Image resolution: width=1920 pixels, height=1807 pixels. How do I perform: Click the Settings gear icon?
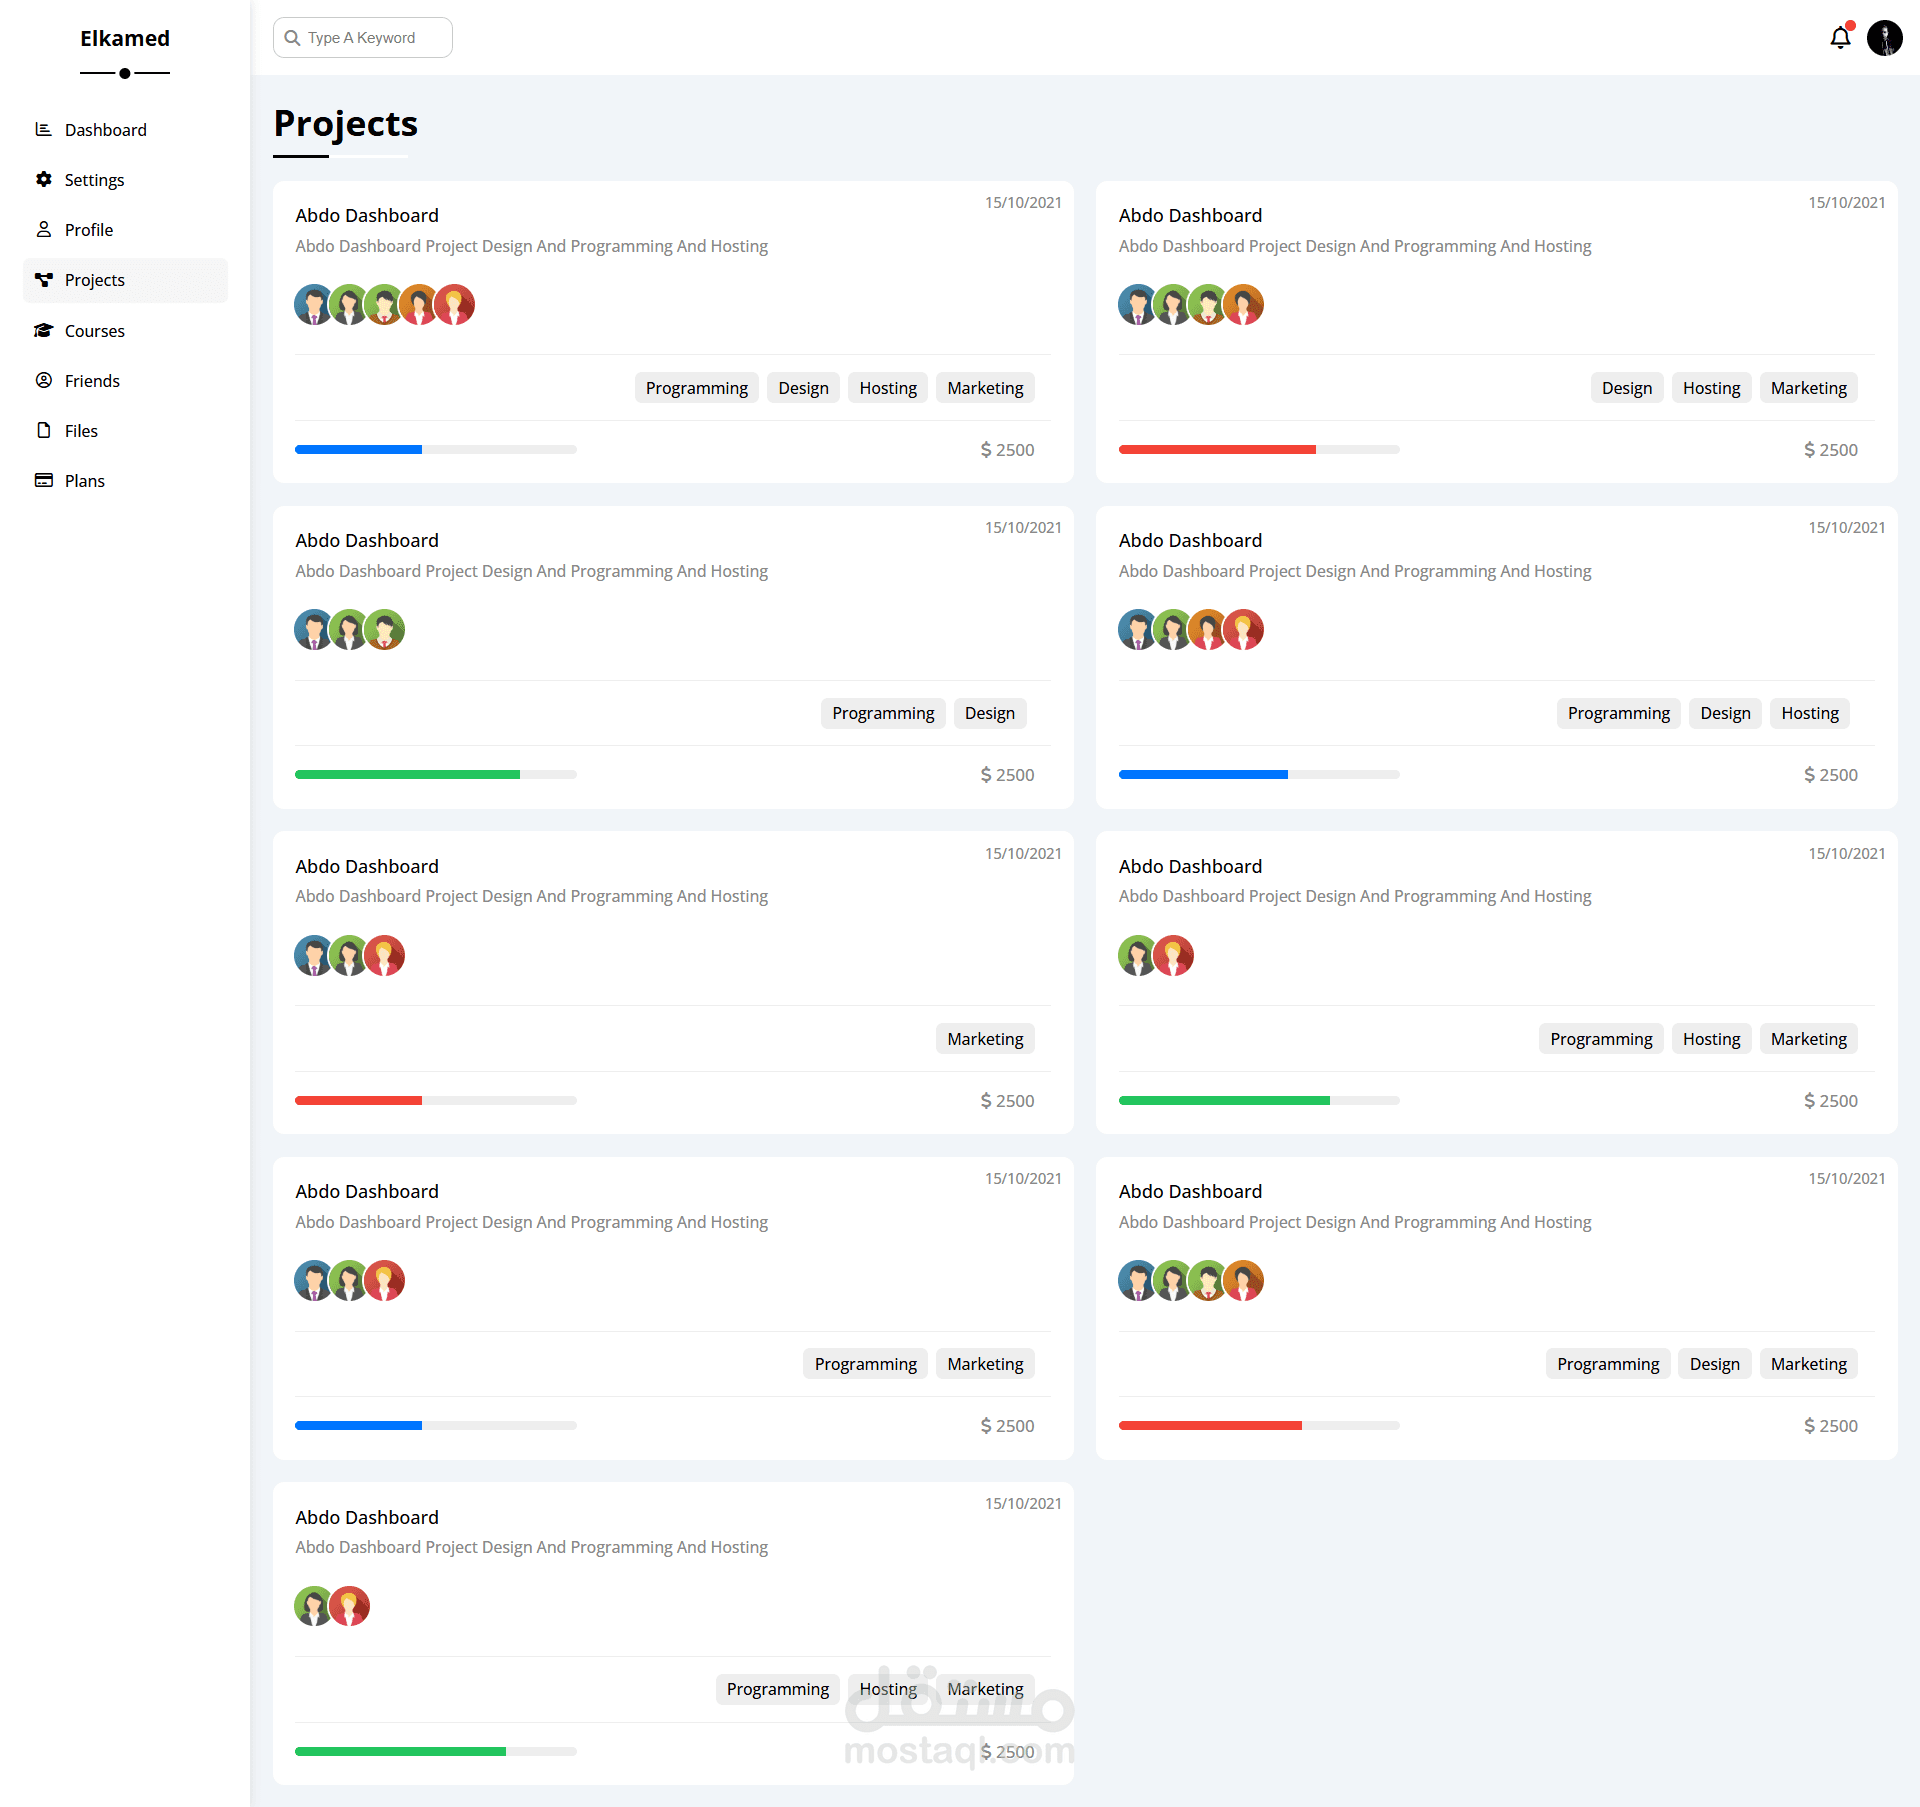(43, 179)
